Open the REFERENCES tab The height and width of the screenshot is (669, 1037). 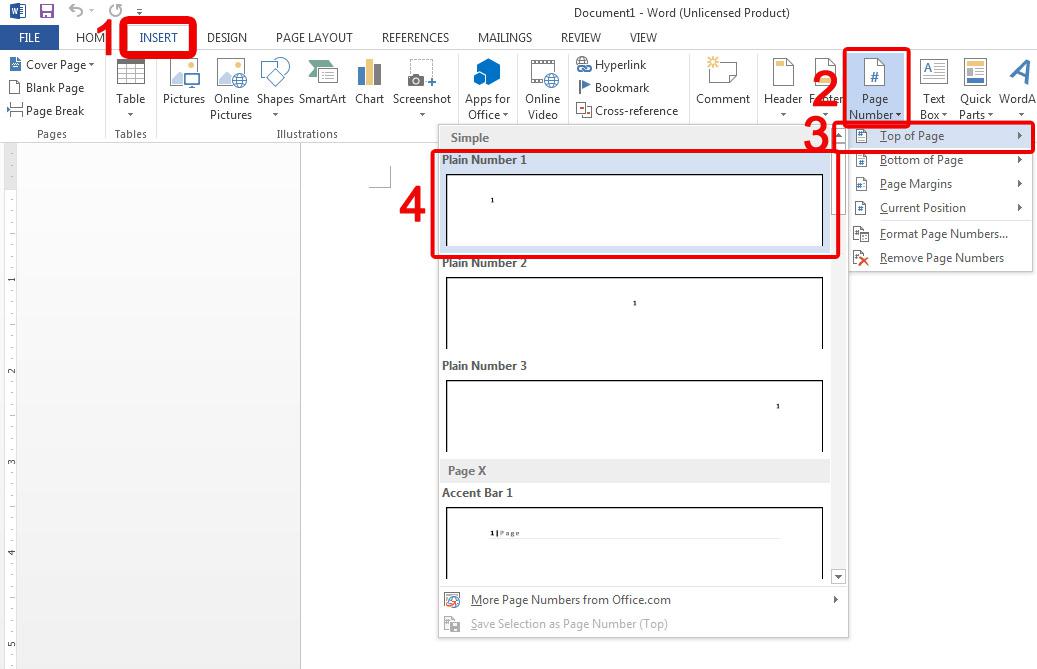415,38
